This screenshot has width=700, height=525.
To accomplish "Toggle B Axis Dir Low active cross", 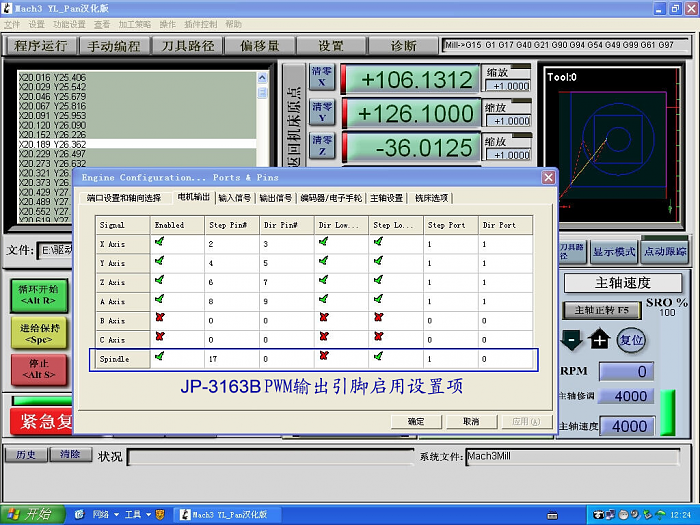I will (x=324, y=317).
